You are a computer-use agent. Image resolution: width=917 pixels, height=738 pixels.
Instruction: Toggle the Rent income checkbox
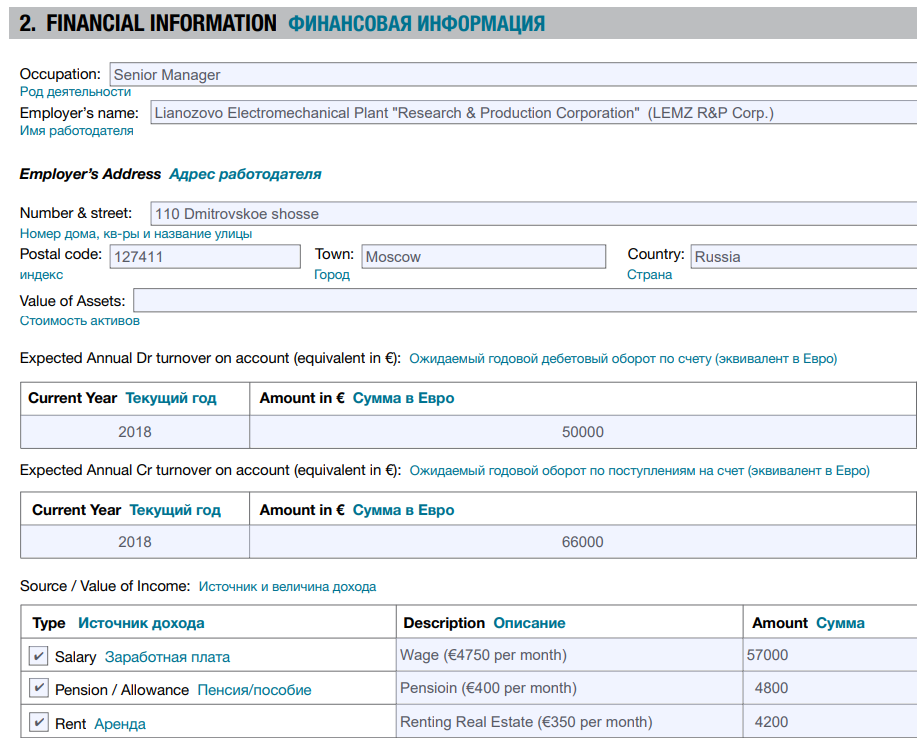[39, 722]
